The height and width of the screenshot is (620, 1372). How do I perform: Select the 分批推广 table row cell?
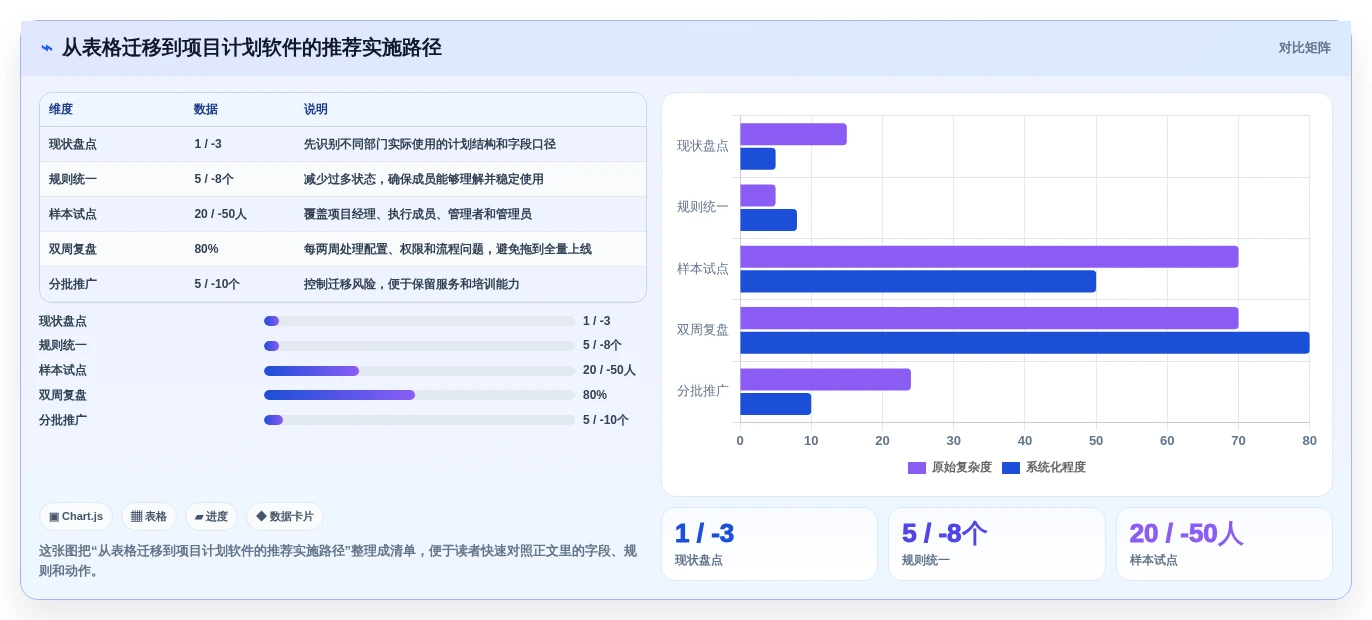[73, 284]
